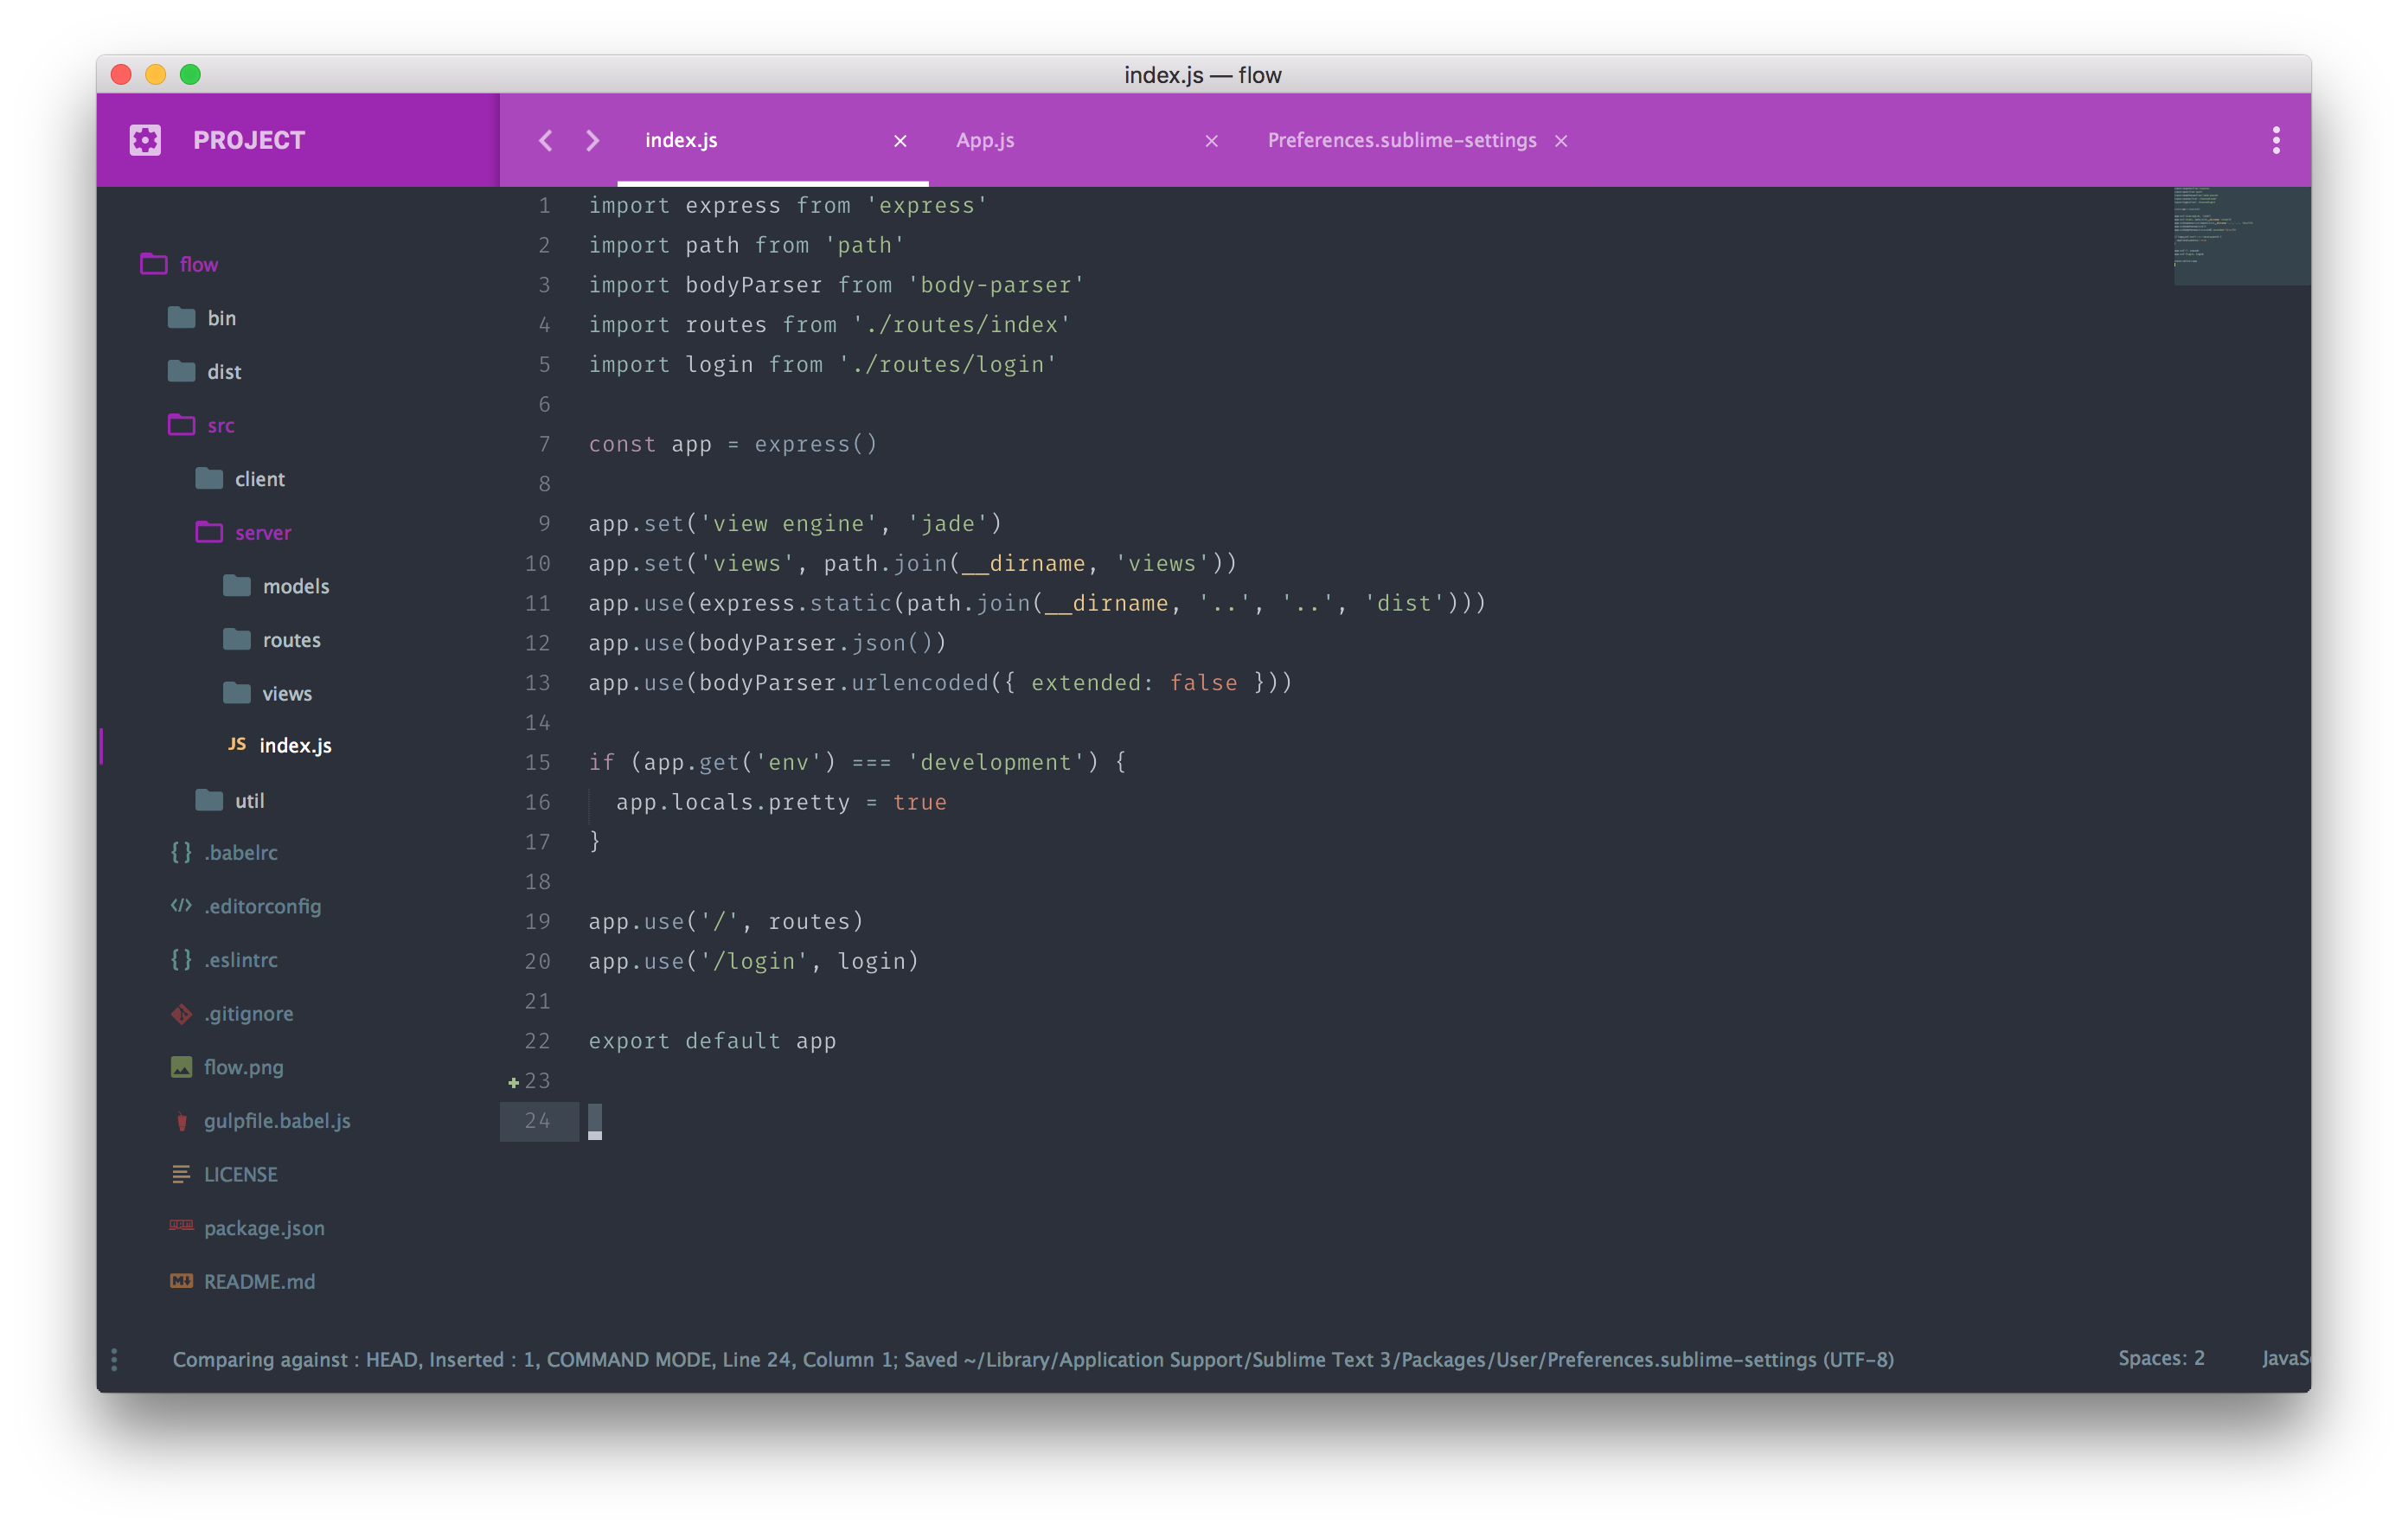Close the Preferences.sublime-settings tab
The height and width of the screenshot is (1531, 2408).
[x=1561, y=141]
